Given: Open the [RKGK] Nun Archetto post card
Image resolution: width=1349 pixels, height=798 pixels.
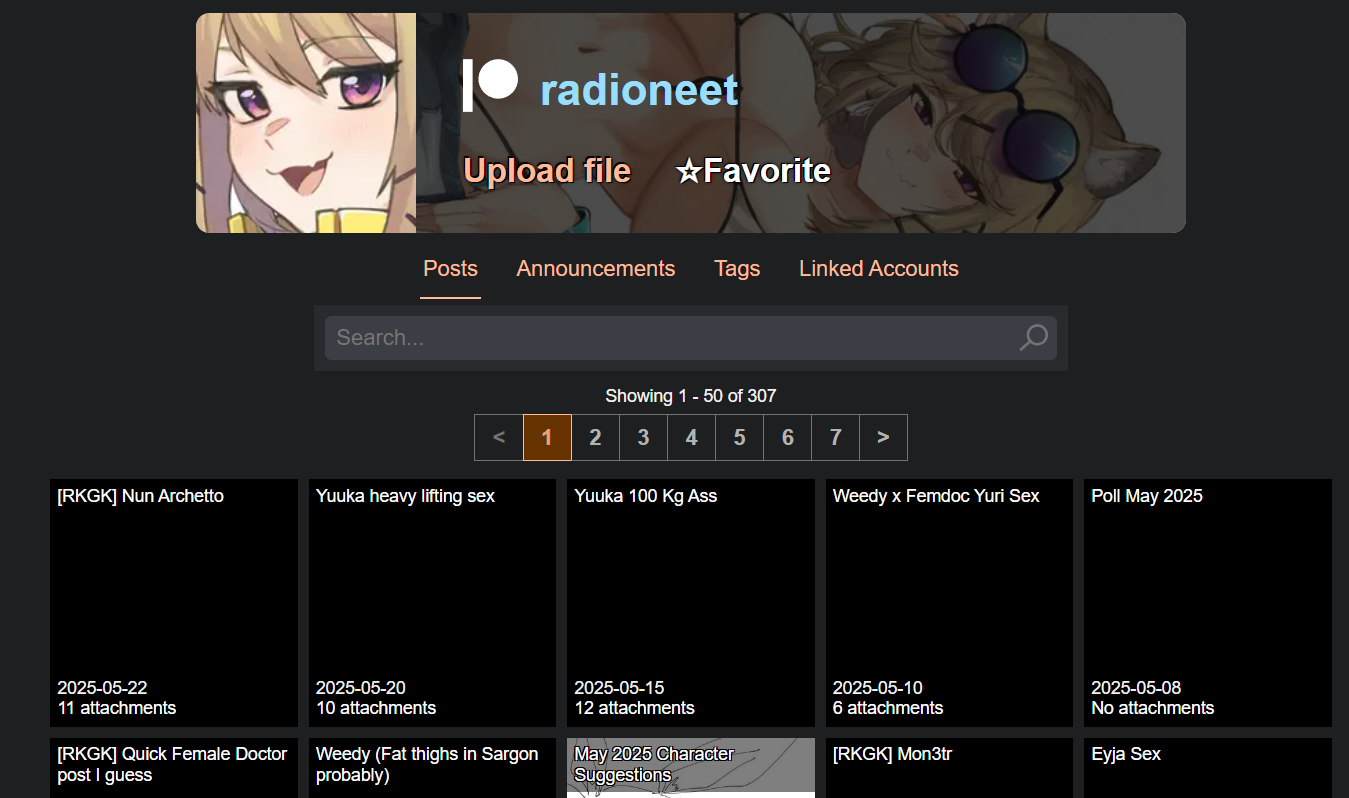Looking at the screenshot, I should pyautogui.click(x=174, y=603).
